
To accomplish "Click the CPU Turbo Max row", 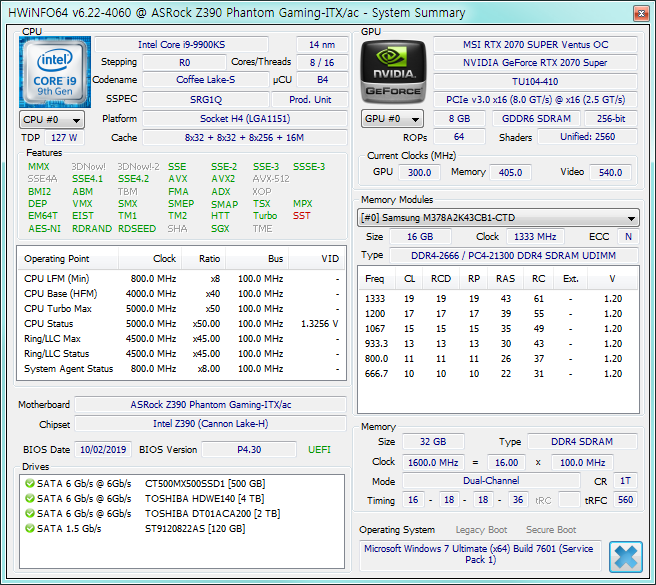I will click(181, 309).
